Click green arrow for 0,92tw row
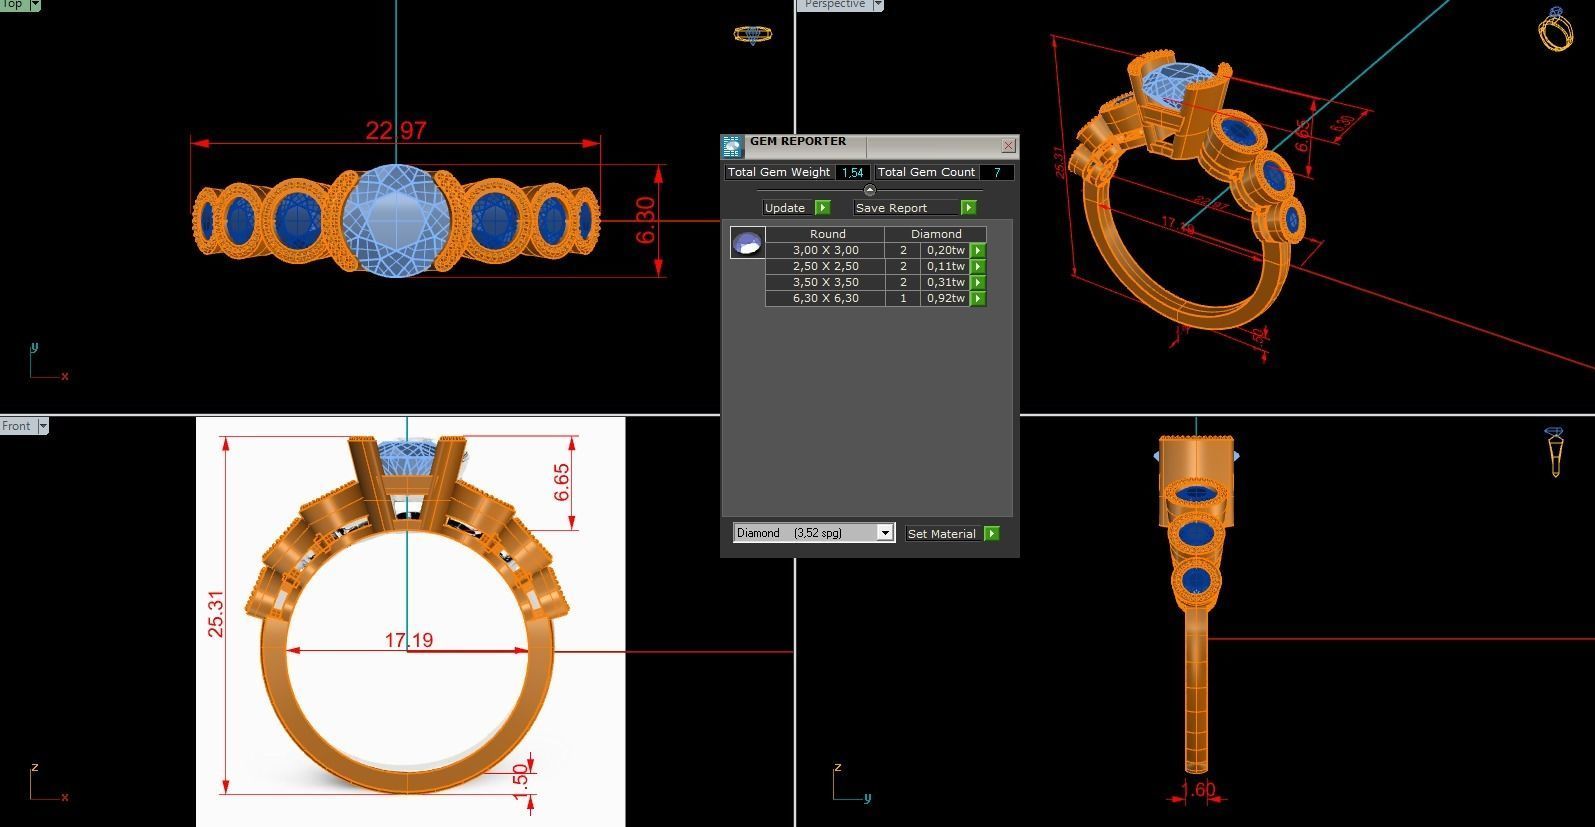Screen dimensions: 1595x827 (x=978, y=298)
